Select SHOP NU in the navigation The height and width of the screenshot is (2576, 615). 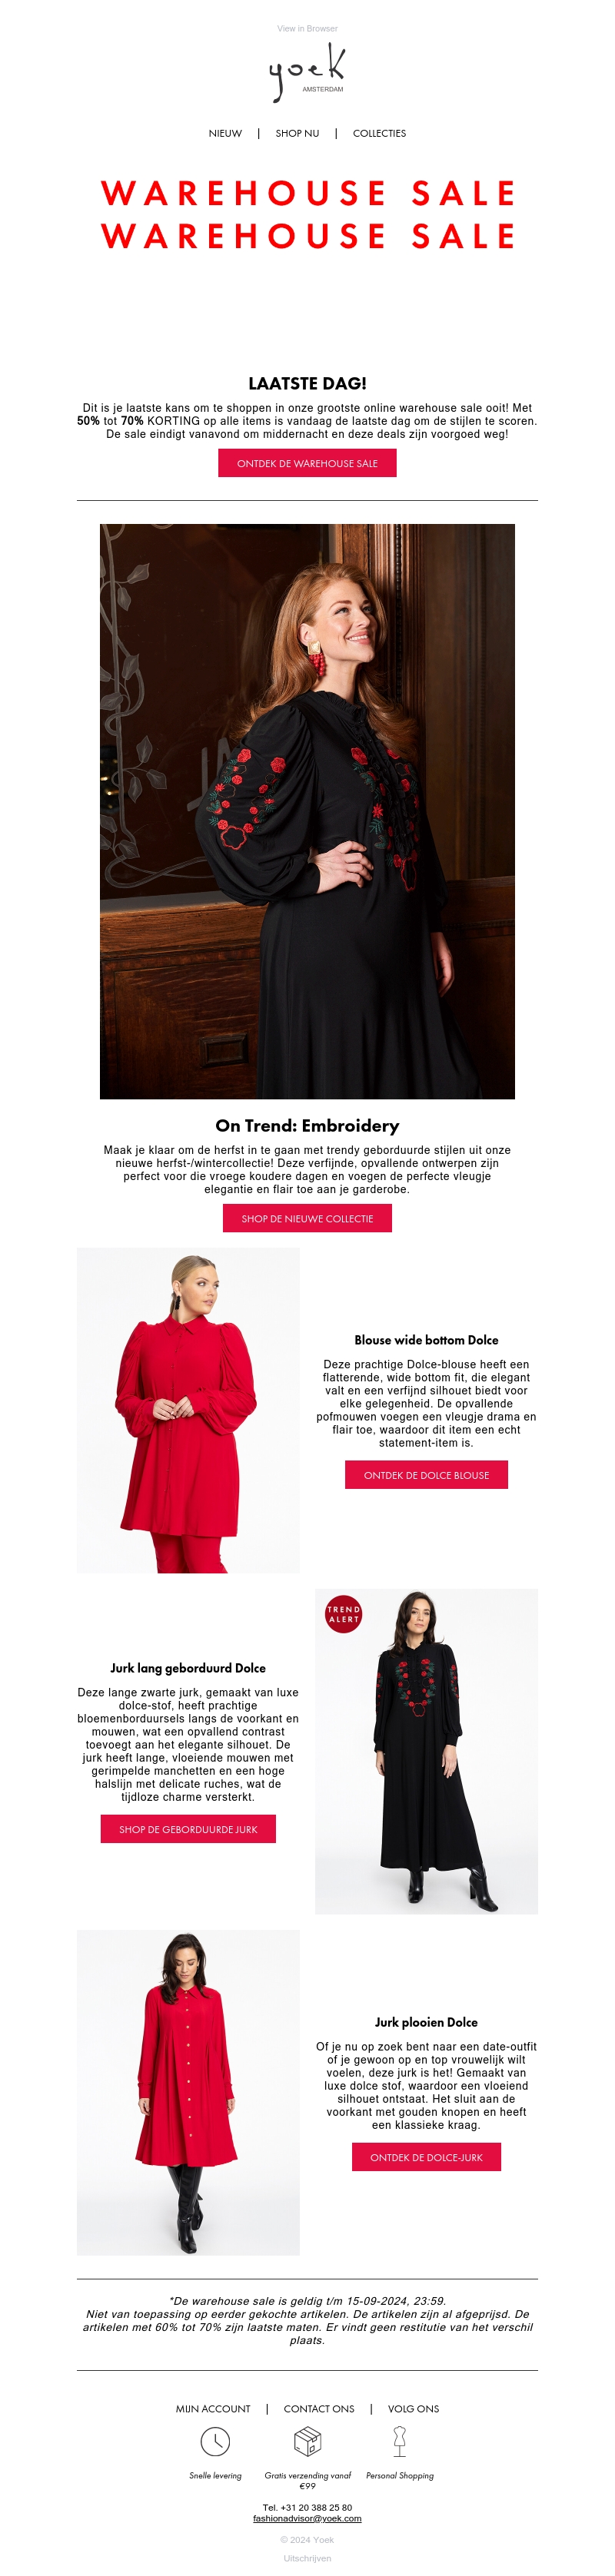[297, 133]
